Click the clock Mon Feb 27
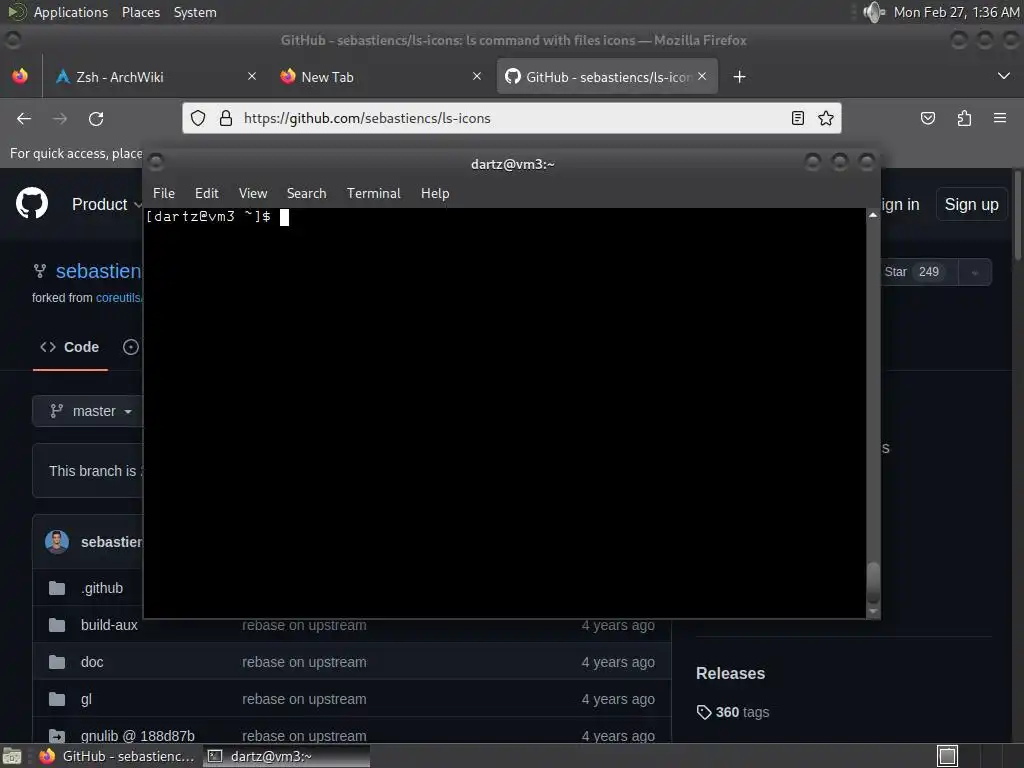 click(x=956, y=12)
